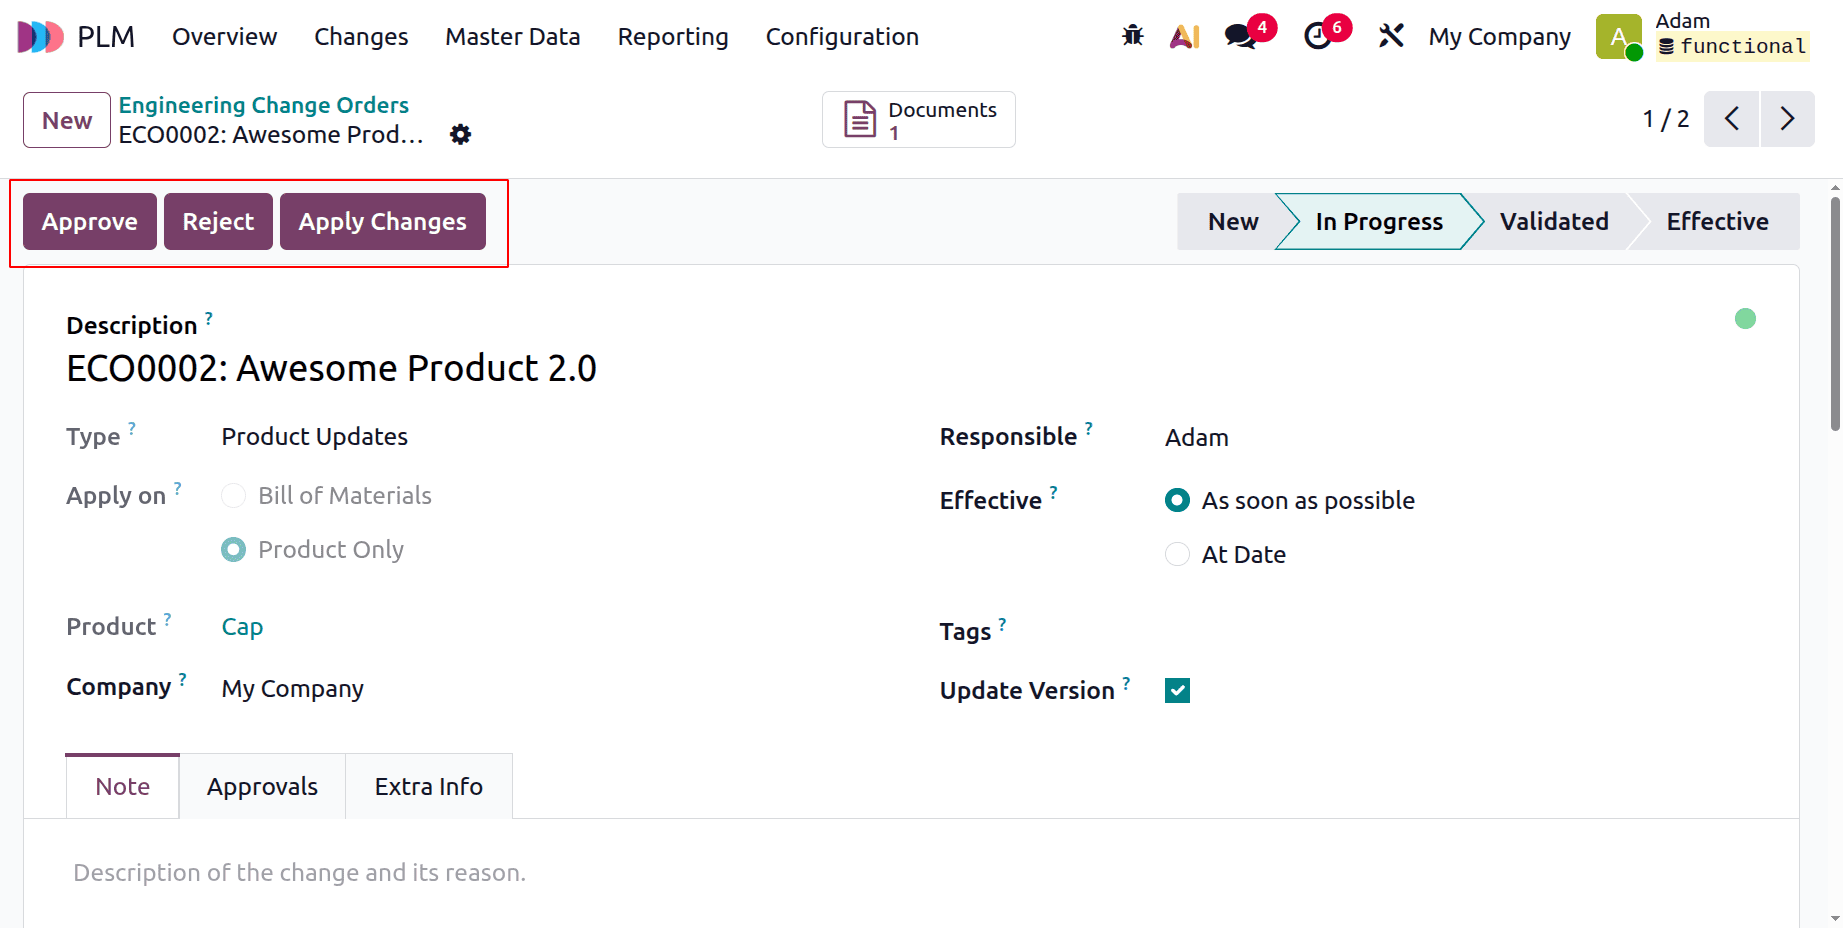The image size is (1843, 928).
Task: Click the note description text area
Action: pyautogui.click(x=911, y=873)
